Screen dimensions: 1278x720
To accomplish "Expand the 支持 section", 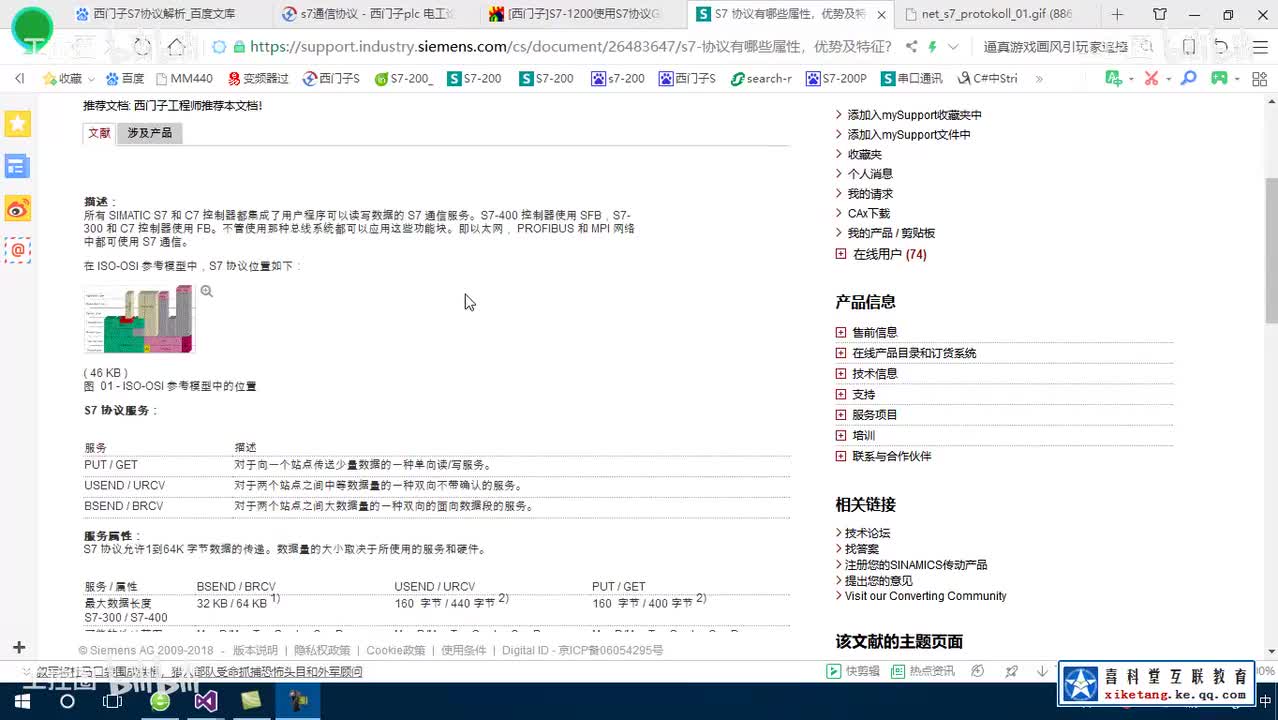I will coord(841,394).
